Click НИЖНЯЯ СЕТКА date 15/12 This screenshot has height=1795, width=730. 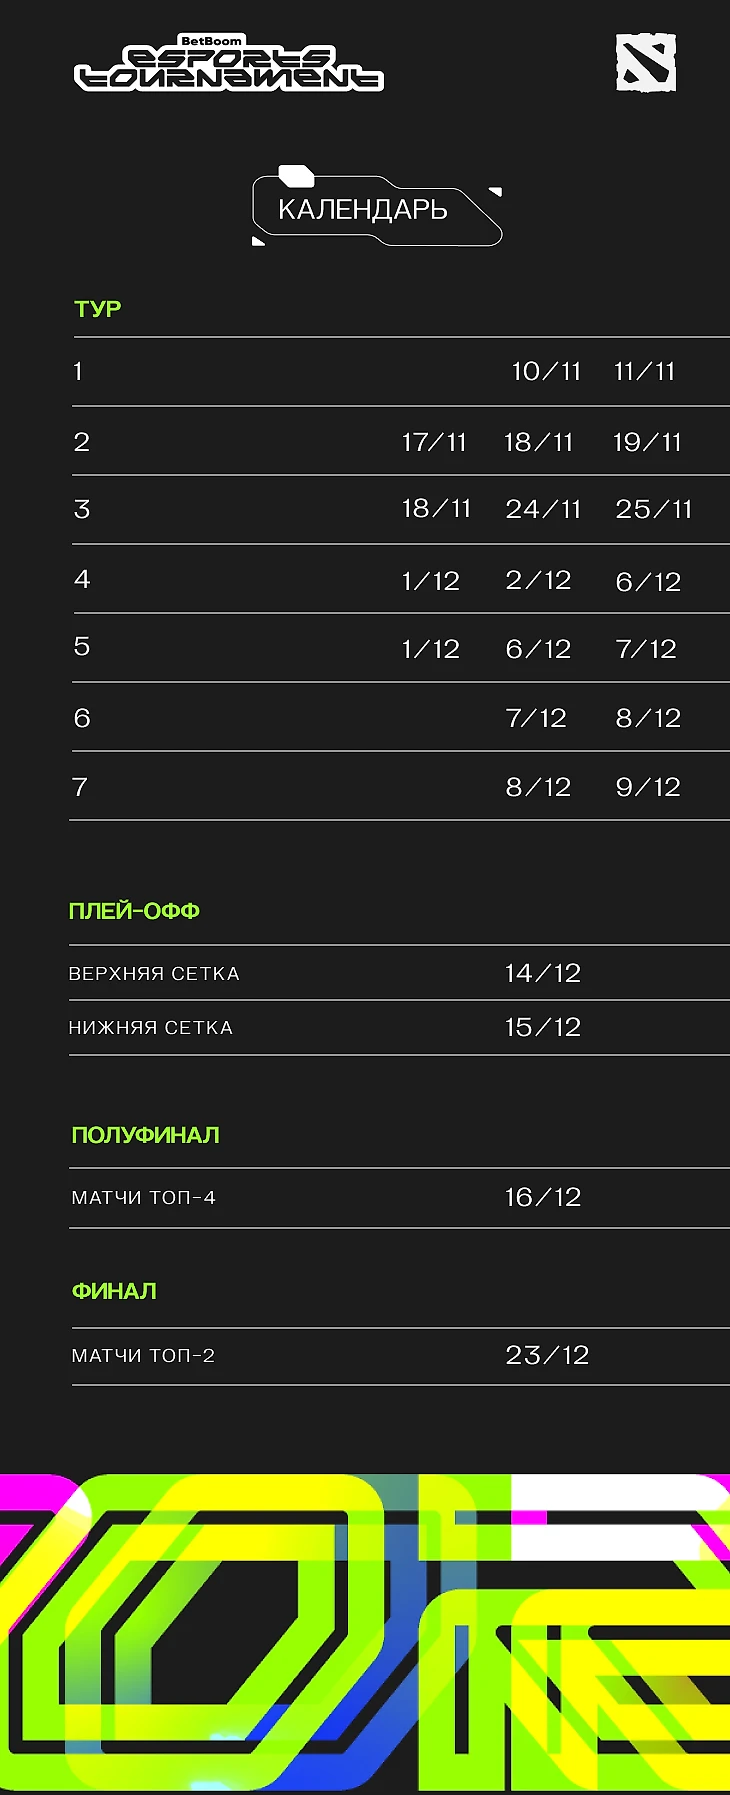coord(543,1027)
